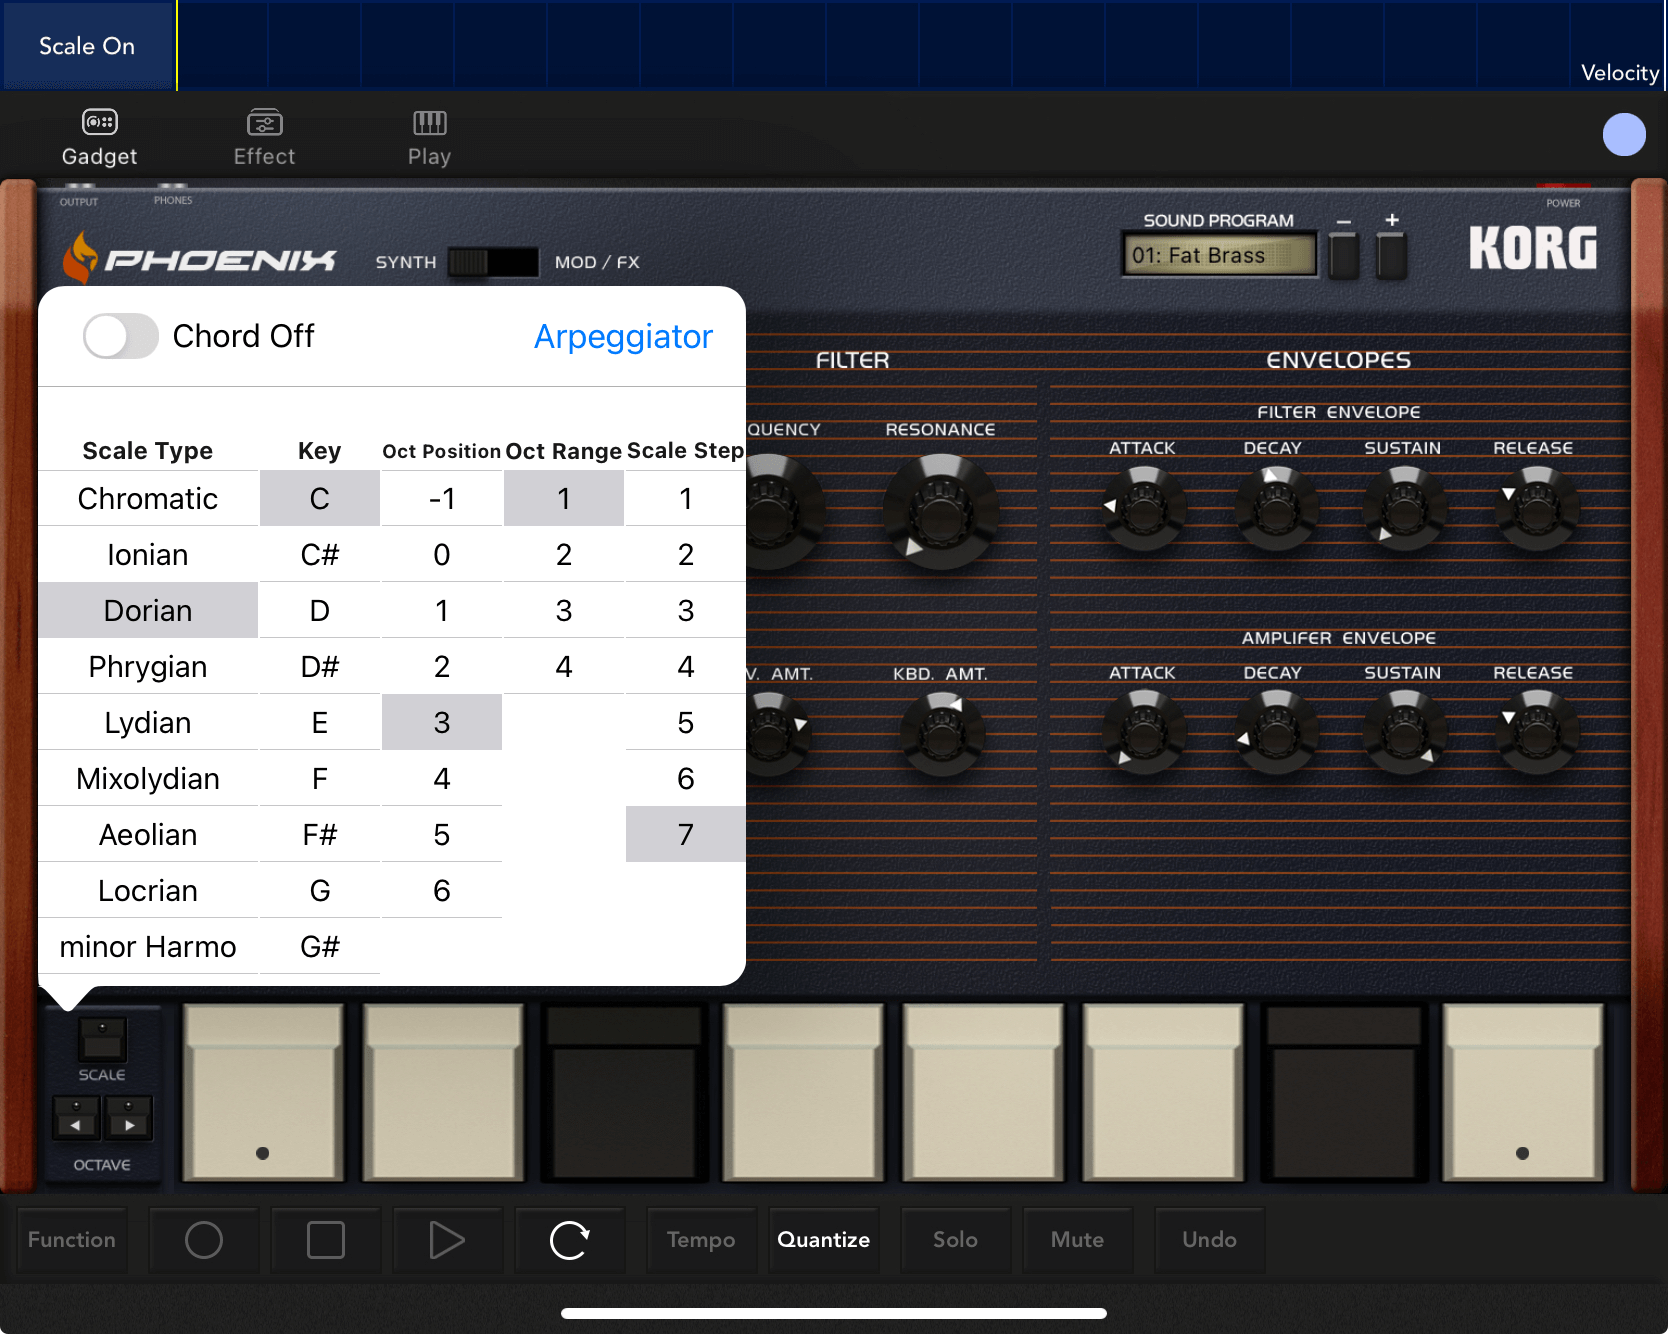The image size is (1668, 1334).
Task: Adjust Amplifier Envelope Attack knob
Action: [1144, 733]
